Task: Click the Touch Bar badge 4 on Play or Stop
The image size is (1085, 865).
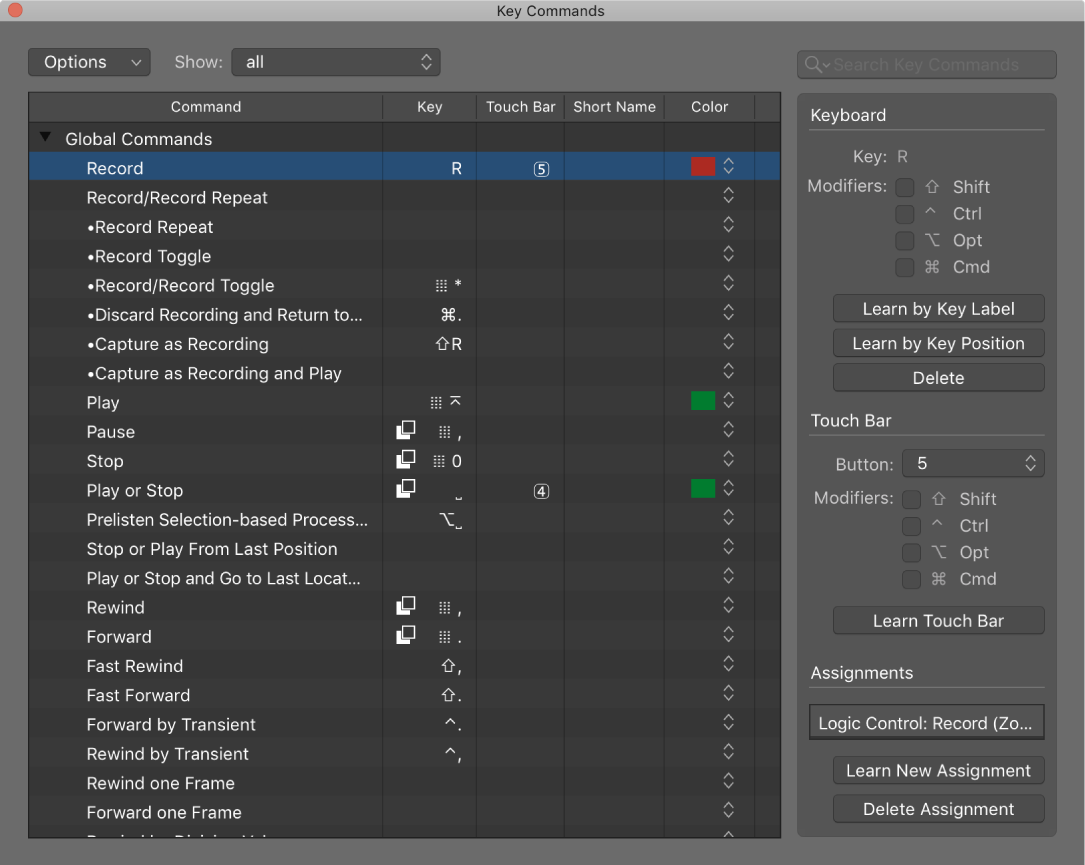Action: 540,490
